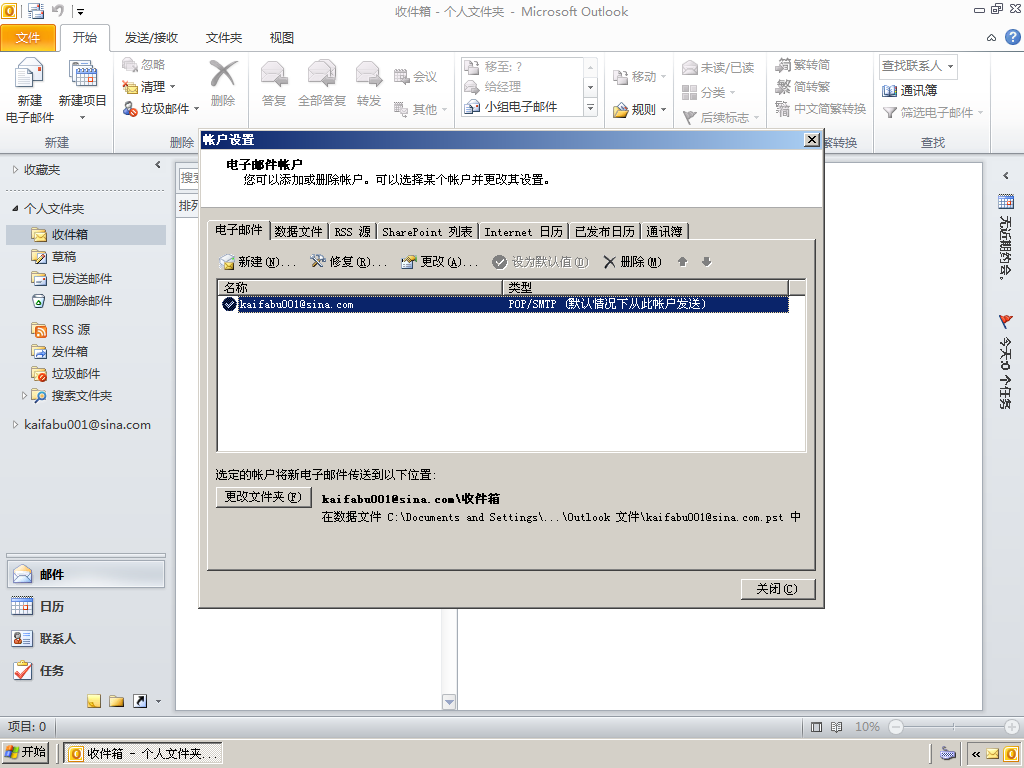
Task: Open the New Items (新建项目) icon
Action: [83, 73]
